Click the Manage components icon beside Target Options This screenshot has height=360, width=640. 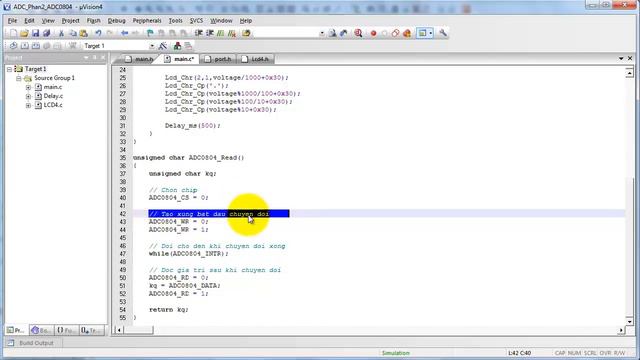[177, 46]
